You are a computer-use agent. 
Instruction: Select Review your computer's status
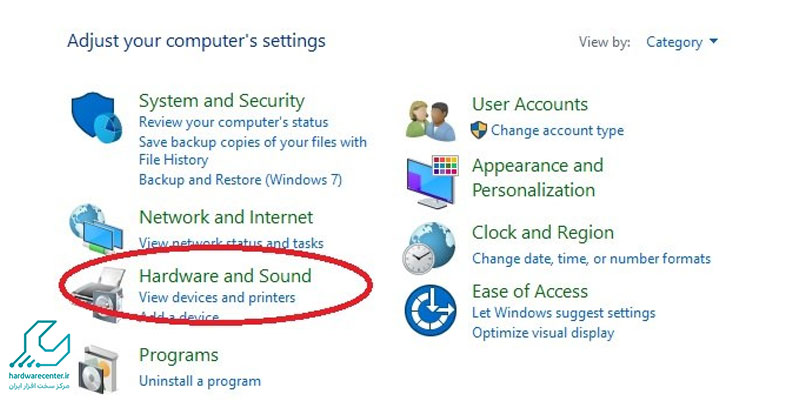233,122
